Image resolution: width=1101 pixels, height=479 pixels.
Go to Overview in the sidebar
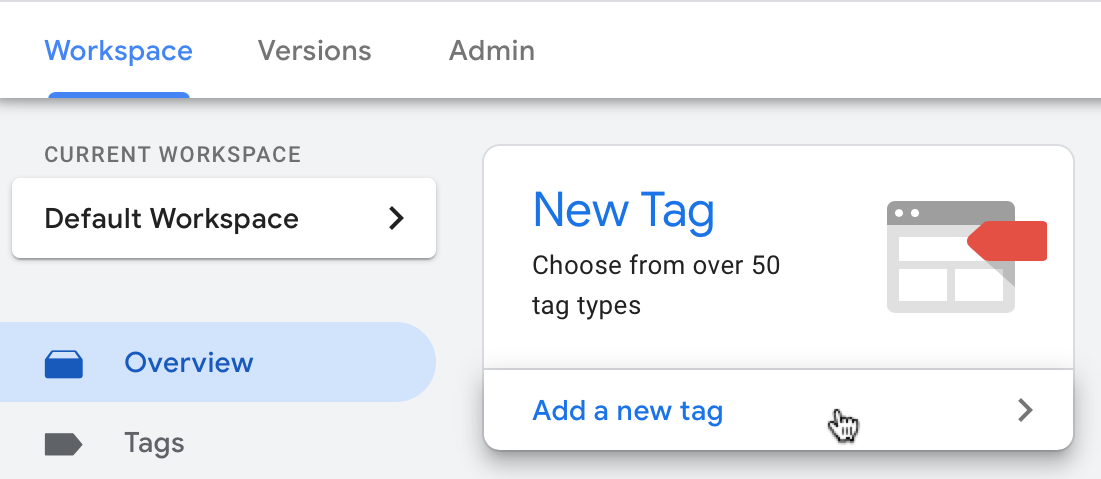[218, 362]
